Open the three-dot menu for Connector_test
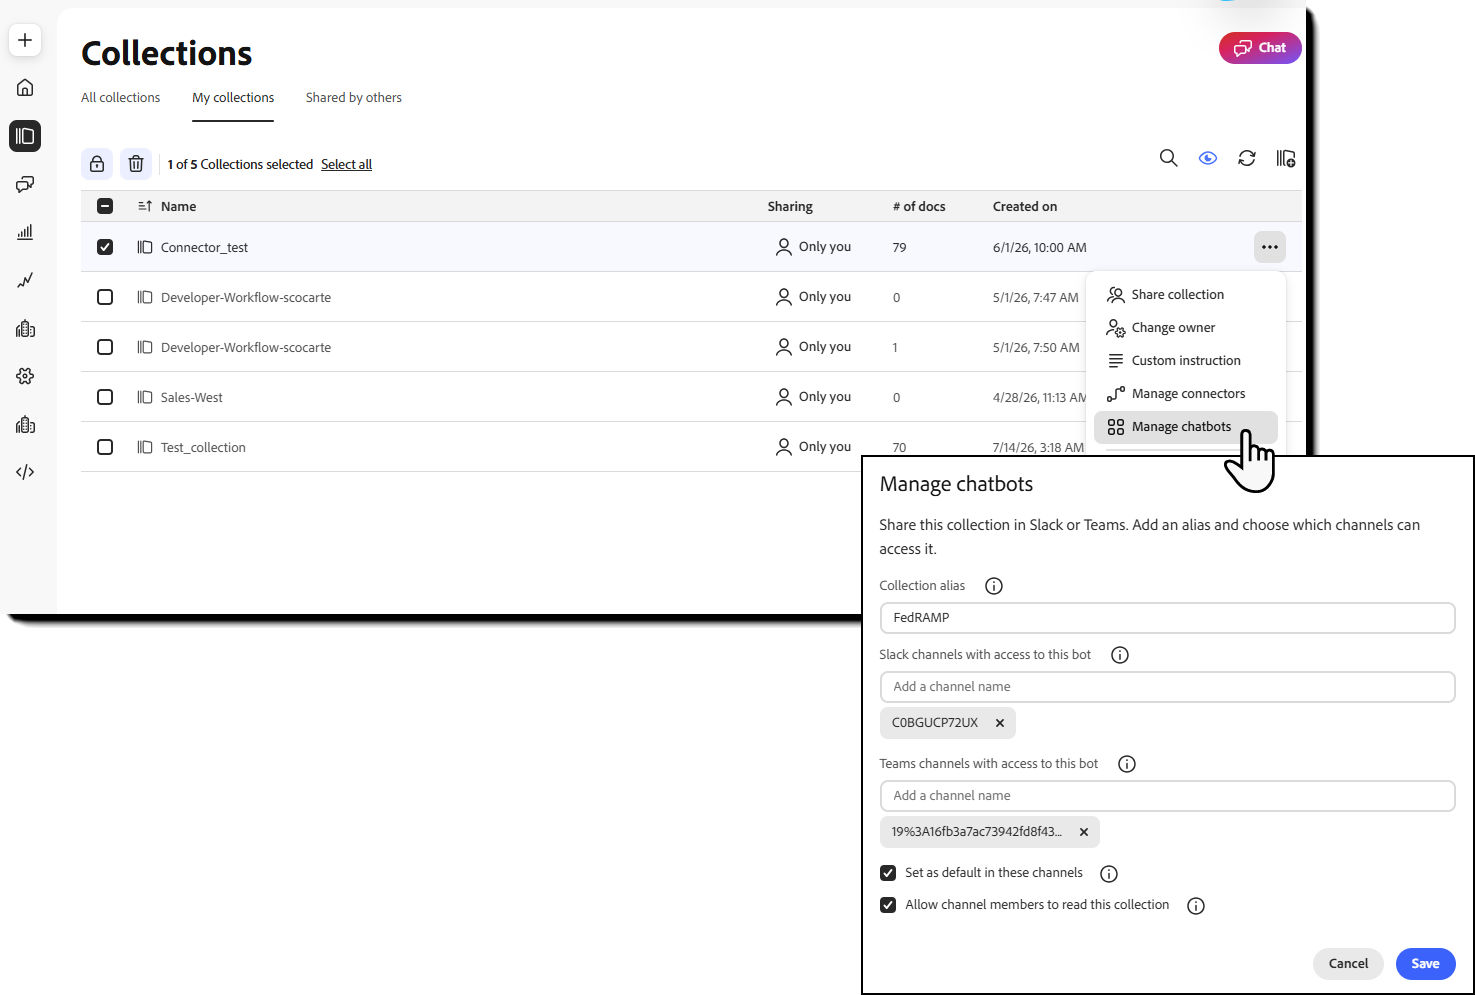Image resolution: width=1475 pixels, height=995 pixels. coord(1270,247)
